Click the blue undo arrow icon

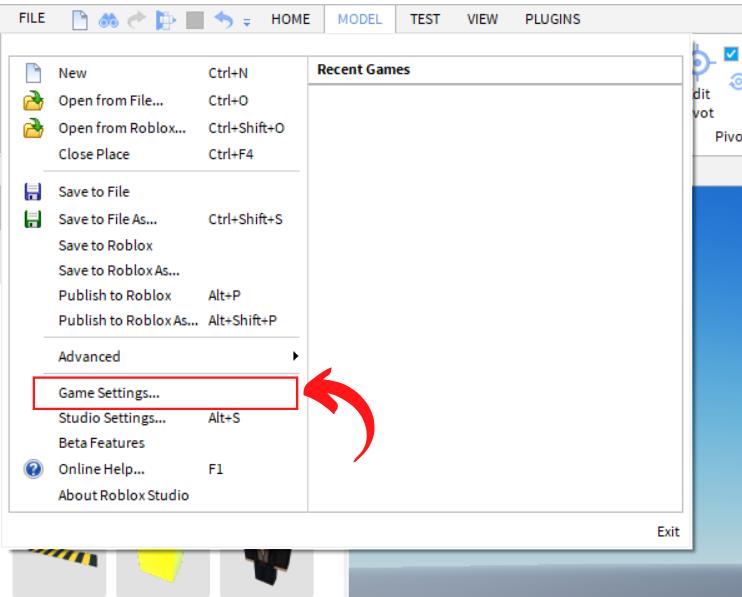pyautogui.click(x=223, y=20)
